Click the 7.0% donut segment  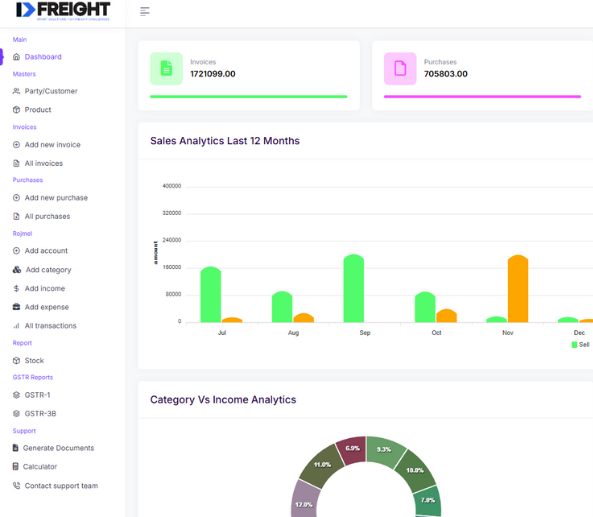(x=427, y=500)
